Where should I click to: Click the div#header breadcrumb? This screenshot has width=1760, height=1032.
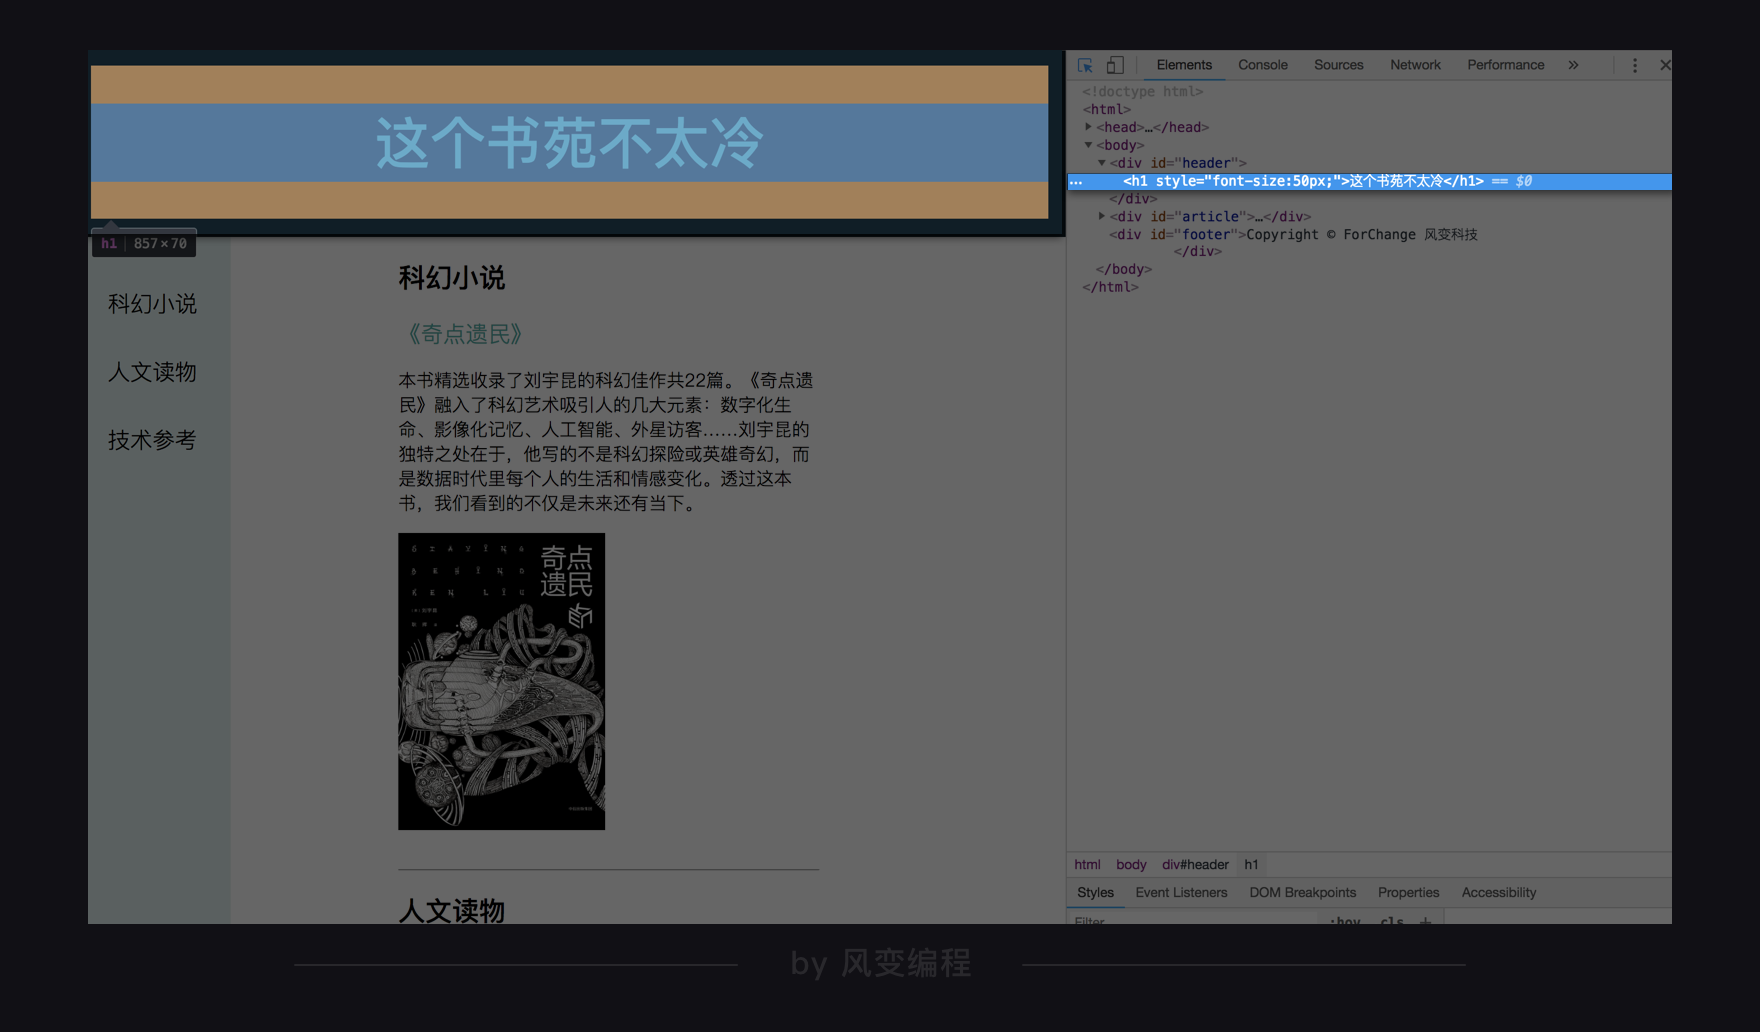pos(1195,865)
